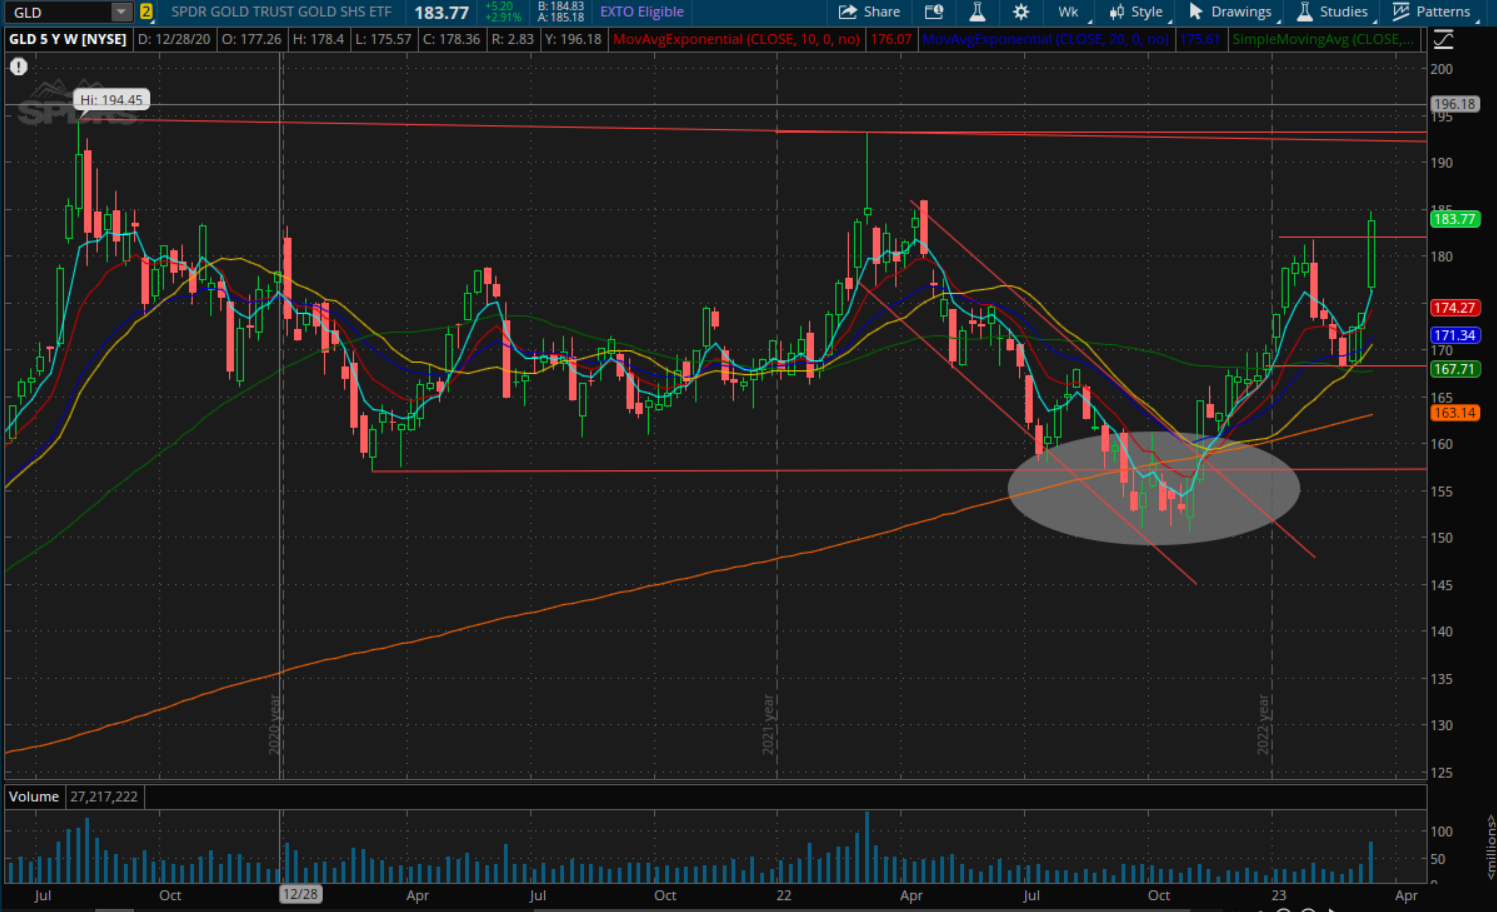Screen dimensions: 1497x912
Task: Click the red 174.27 axis label
Action: tap(1454, 308)
